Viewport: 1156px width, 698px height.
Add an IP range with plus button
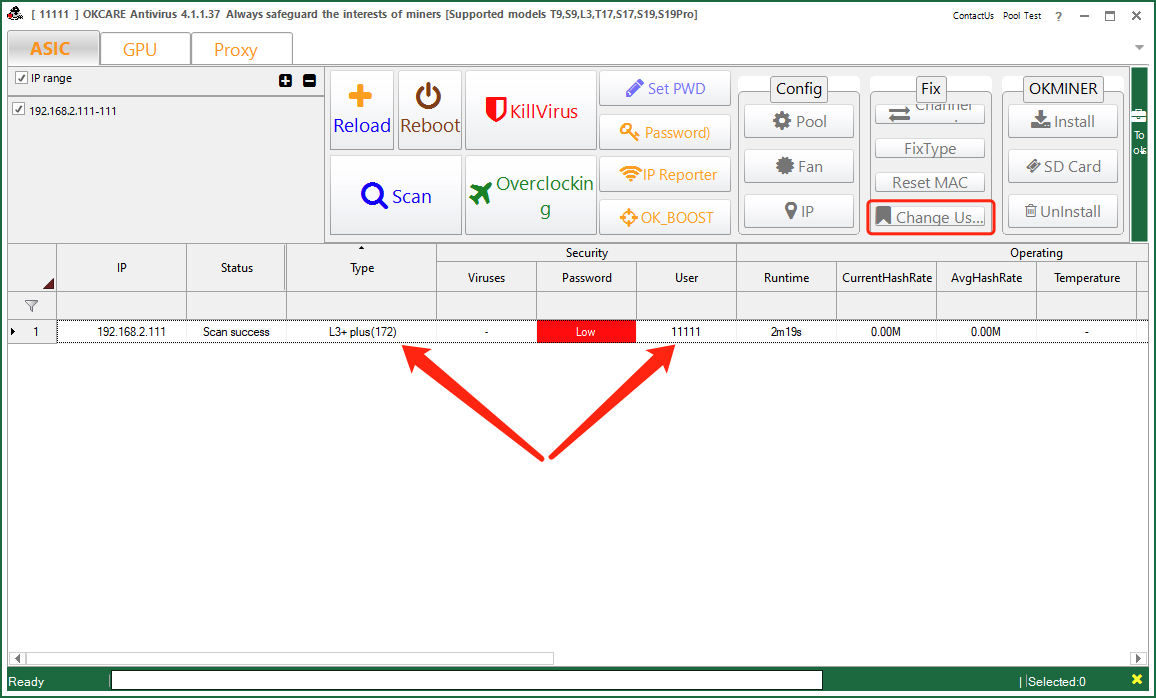point(286,80)
